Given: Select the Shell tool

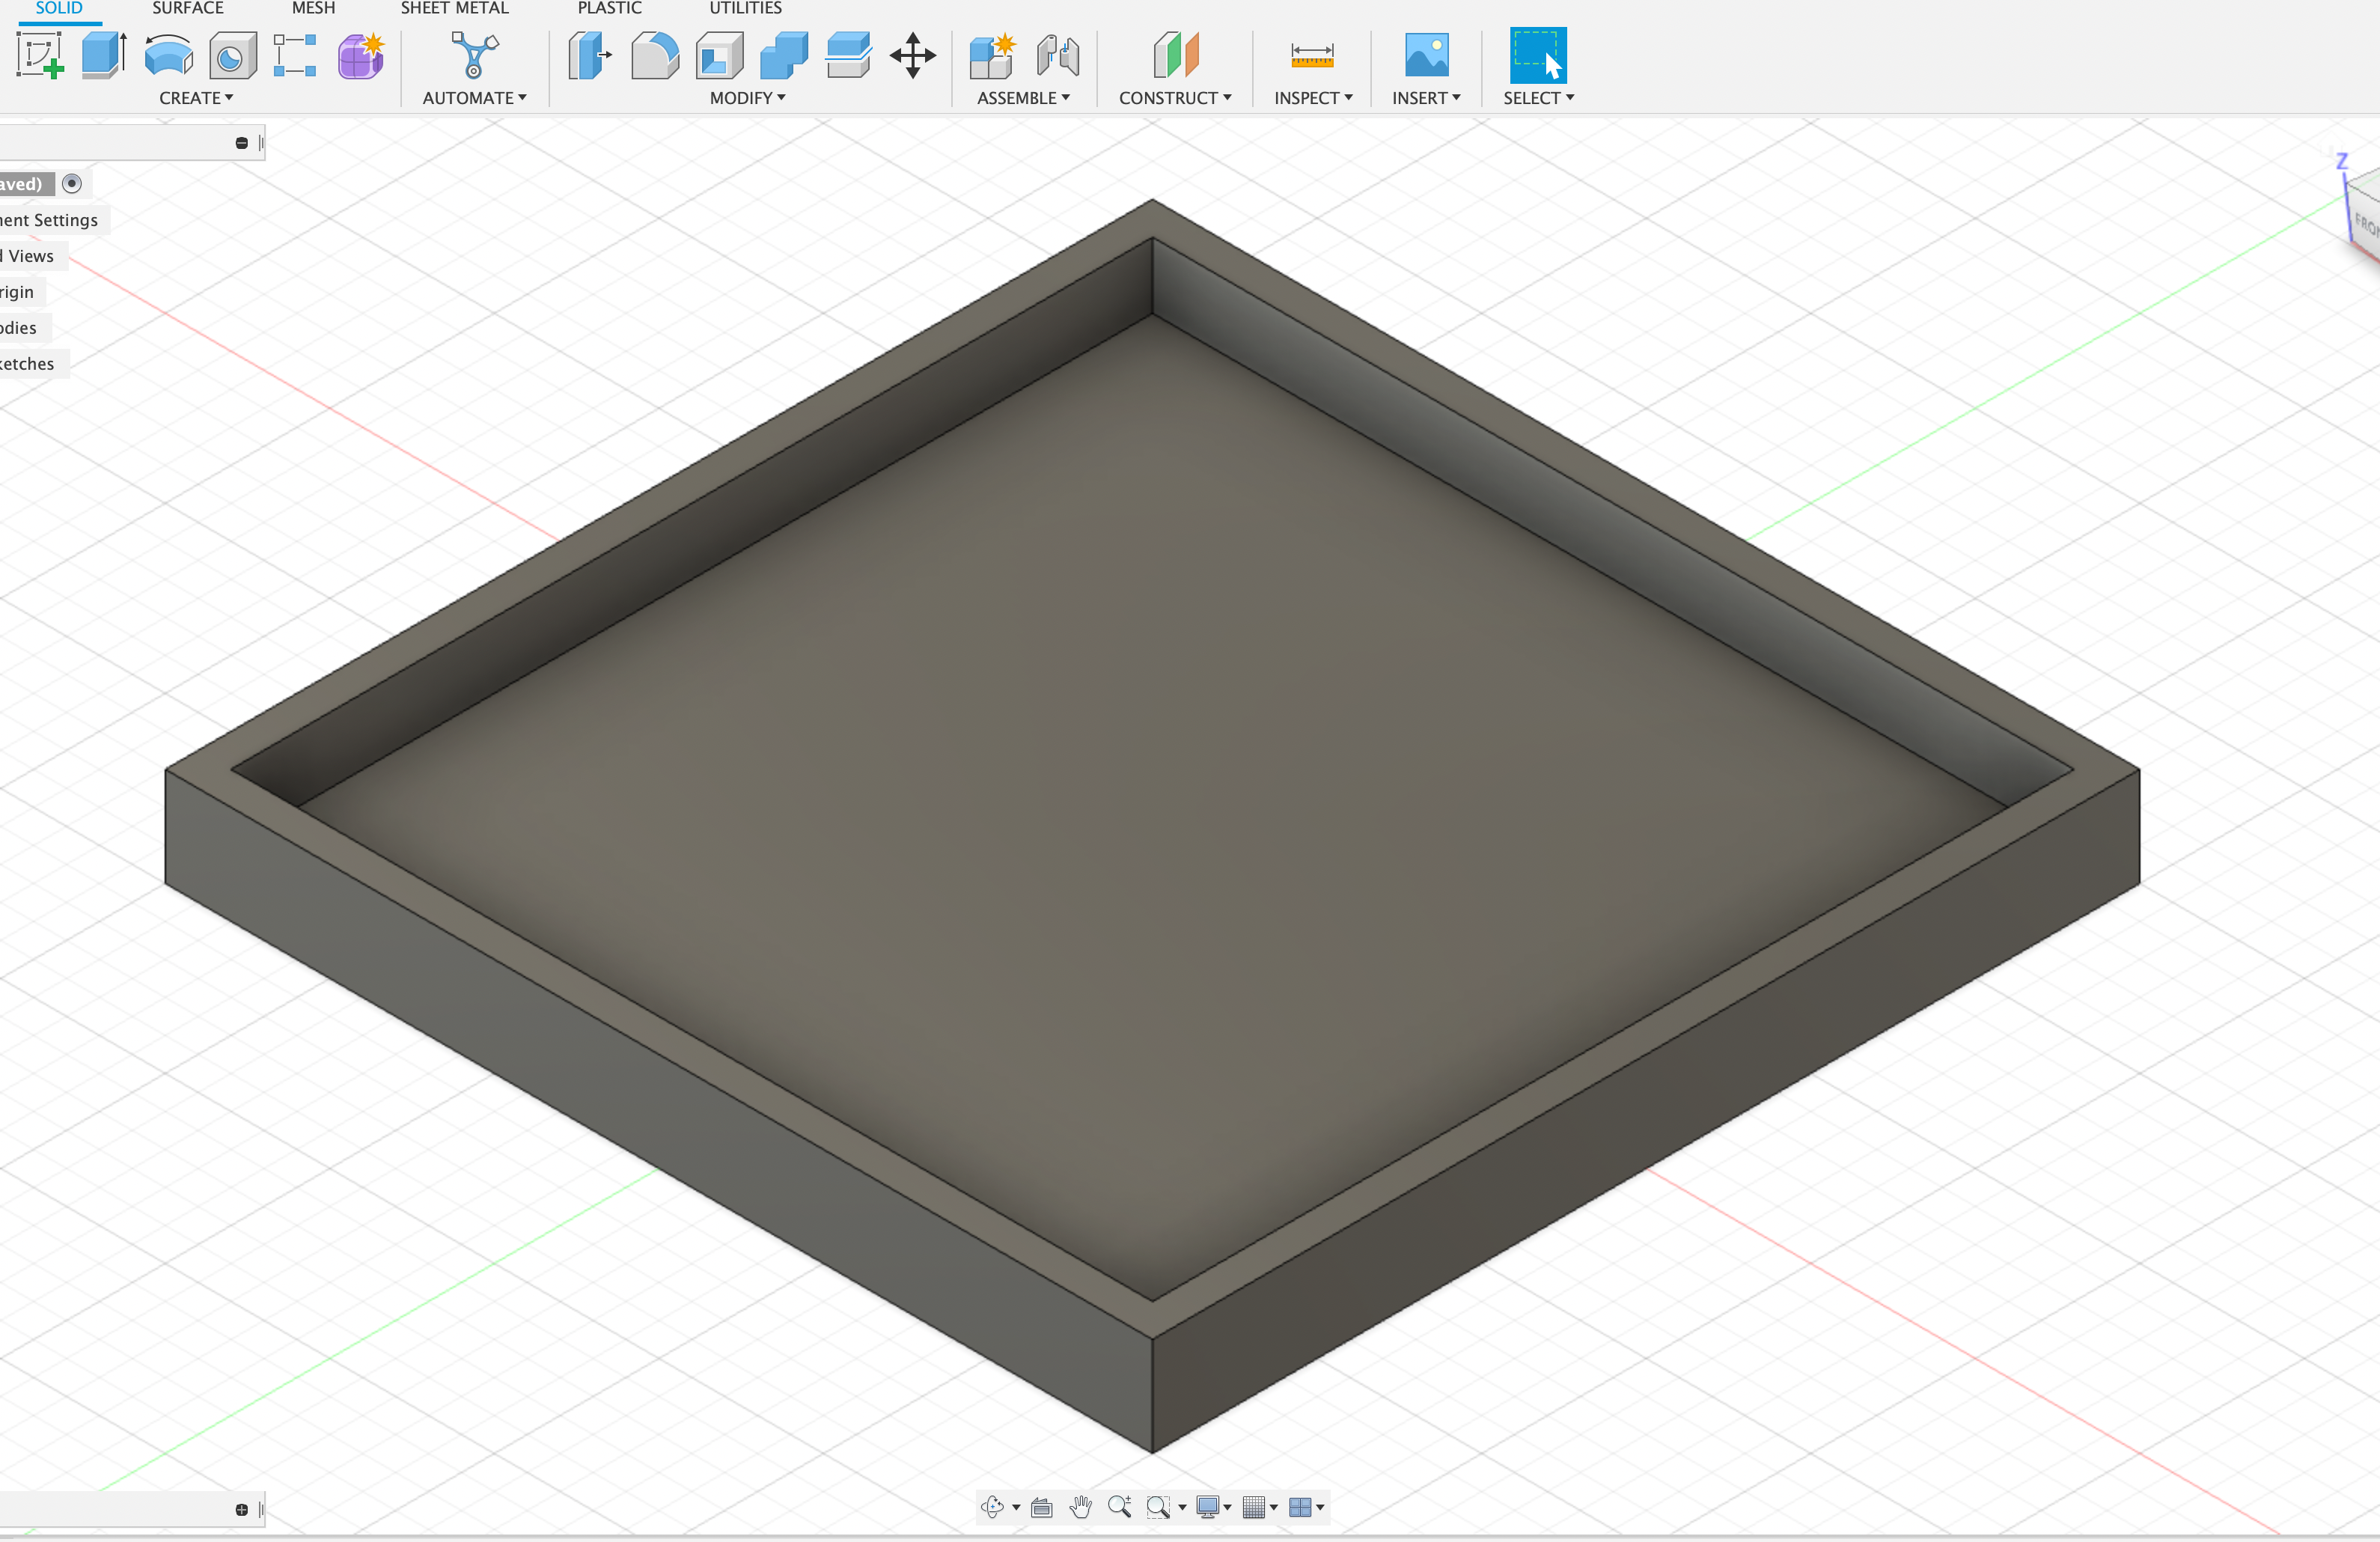Looking at the screenshot, I should point(719,55).
